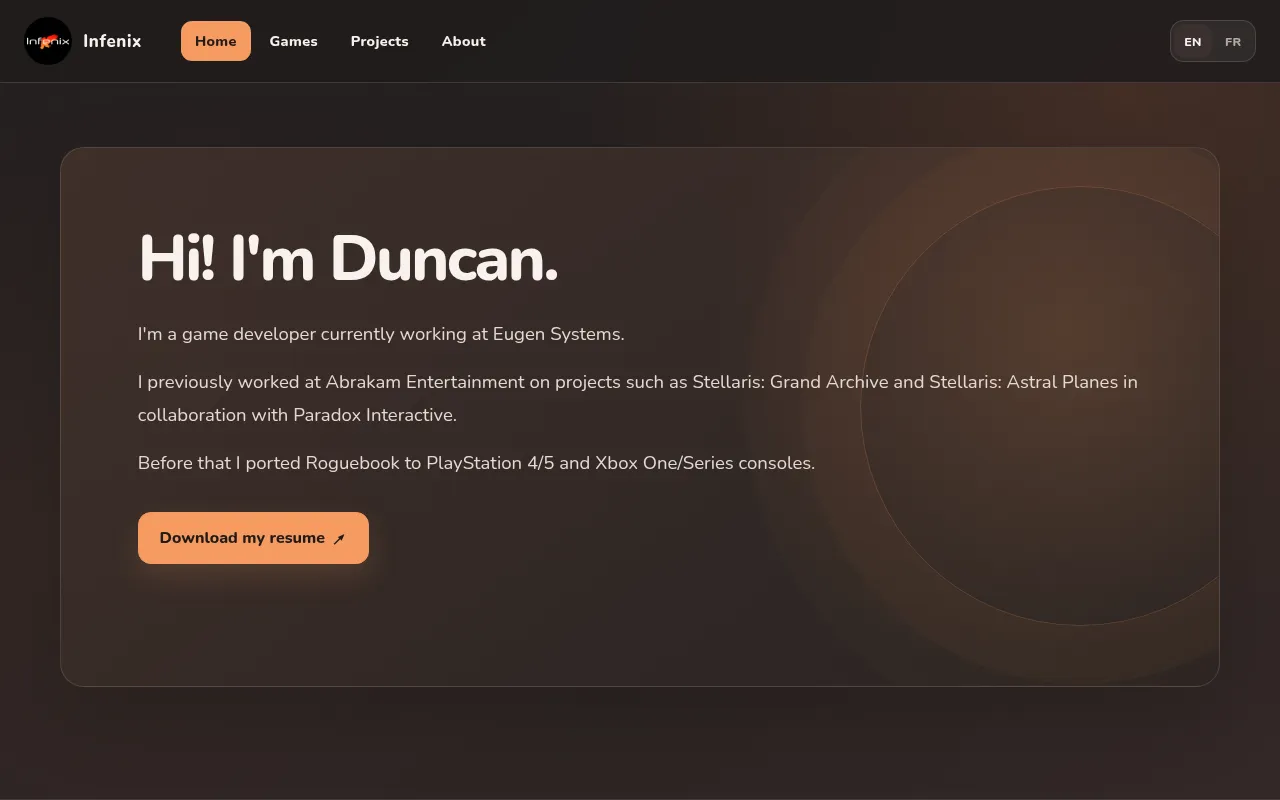Click the Download my resume button
This screenshot has width=1280, height=800.
[x=253, y=538]
